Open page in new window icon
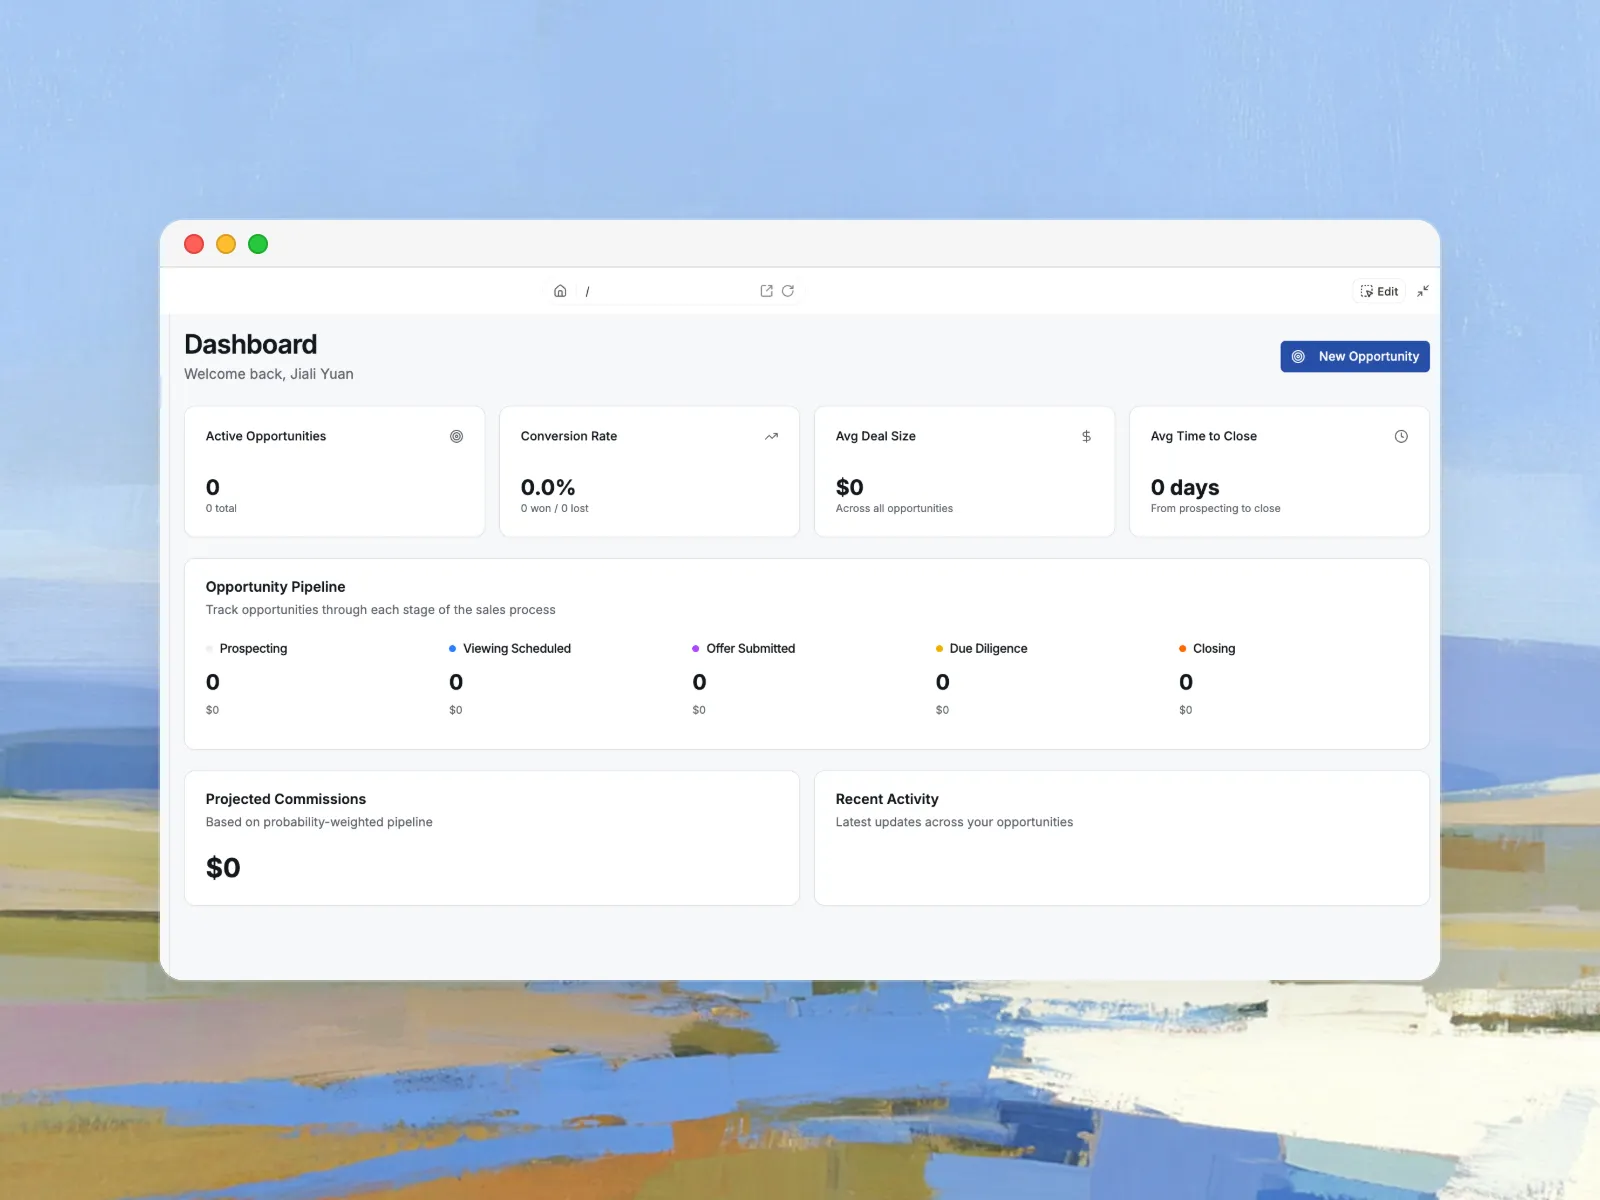 pyautogui.click(x=766, y=291)
